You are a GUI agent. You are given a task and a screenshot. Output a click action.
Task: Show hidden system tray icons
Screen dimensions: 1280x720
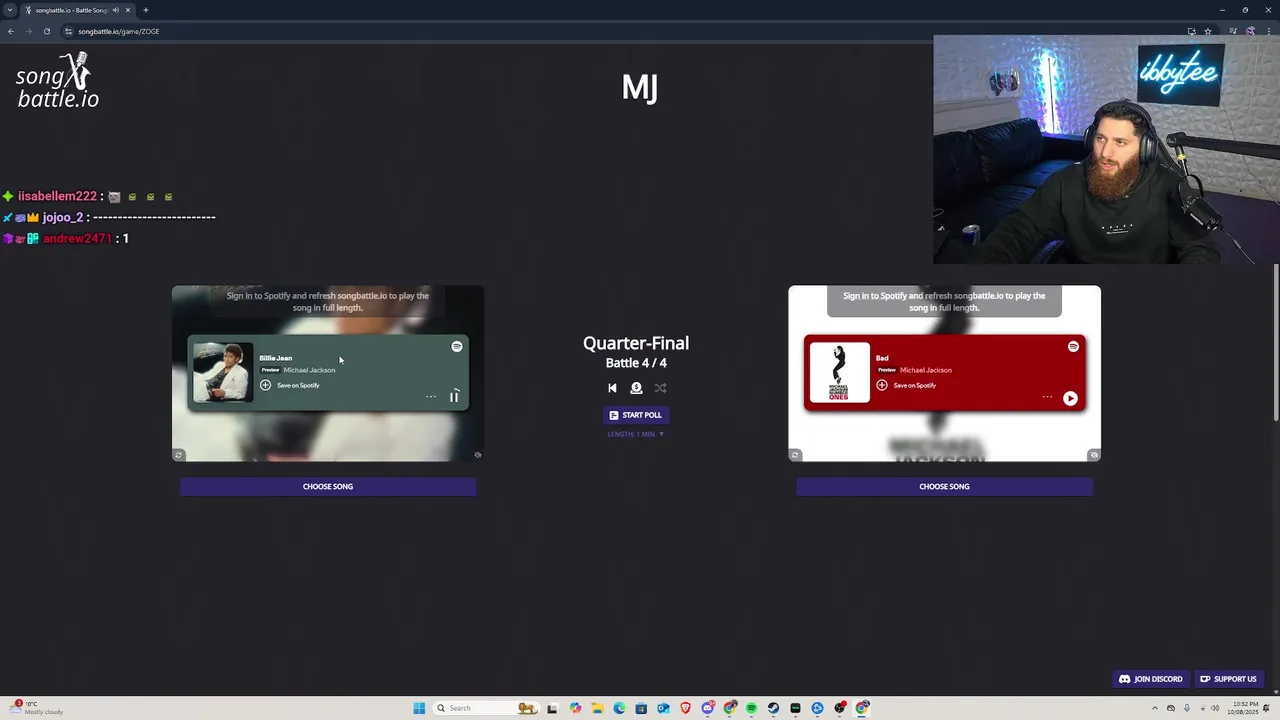pyautogui.click(x=1155, y=708)
